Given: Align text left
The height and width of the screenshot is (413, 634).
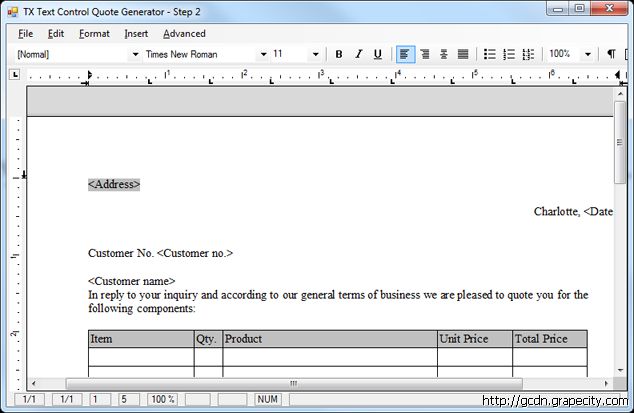Looking at the screenshot, I should click(x=405, y=54).
